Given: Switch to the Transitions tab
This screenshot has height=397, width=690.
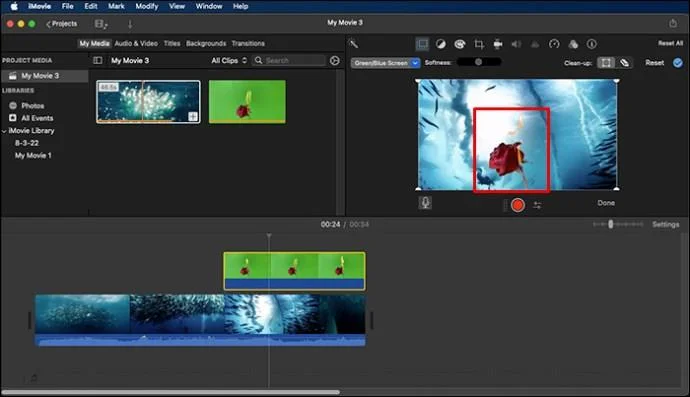Looking at the screenshot, I should [x=248, y=43].
